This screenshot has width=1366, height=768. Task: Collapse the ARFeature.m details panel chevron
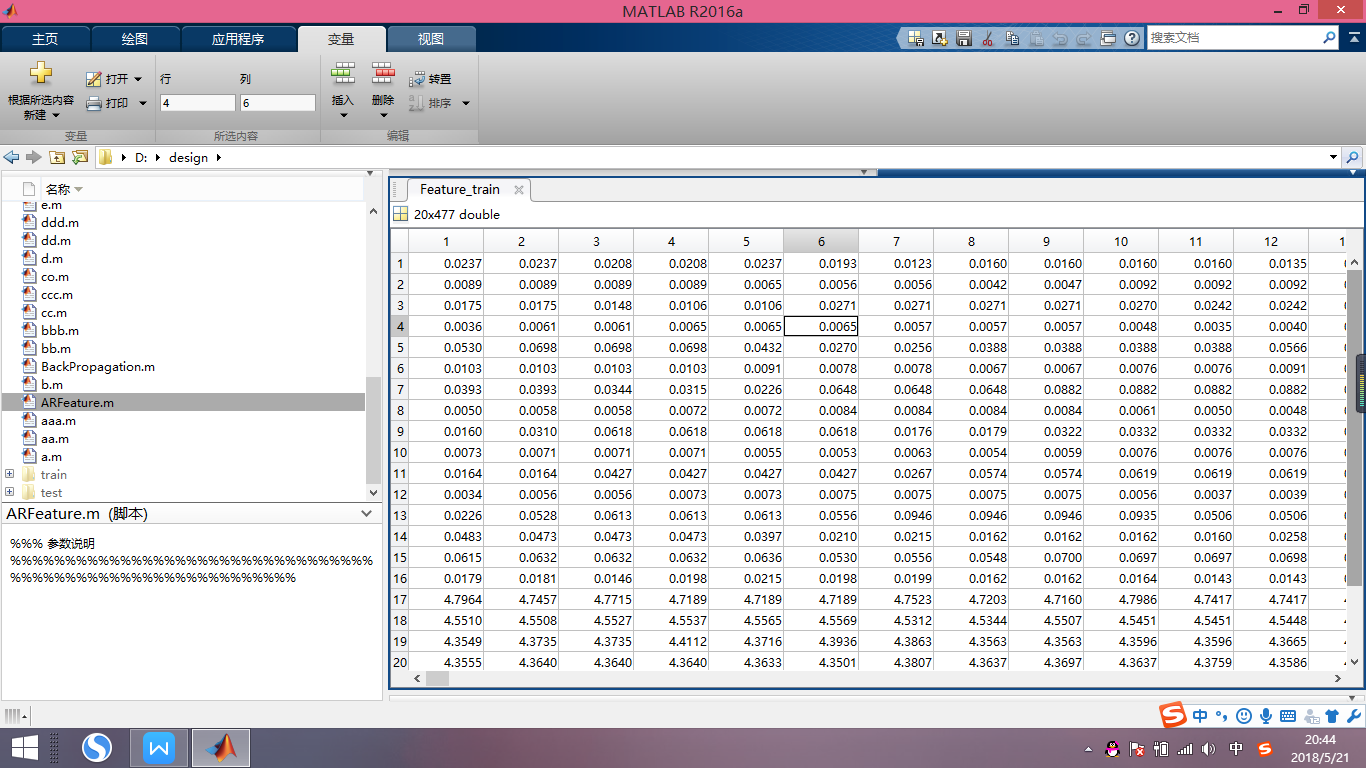pos(367,513)
